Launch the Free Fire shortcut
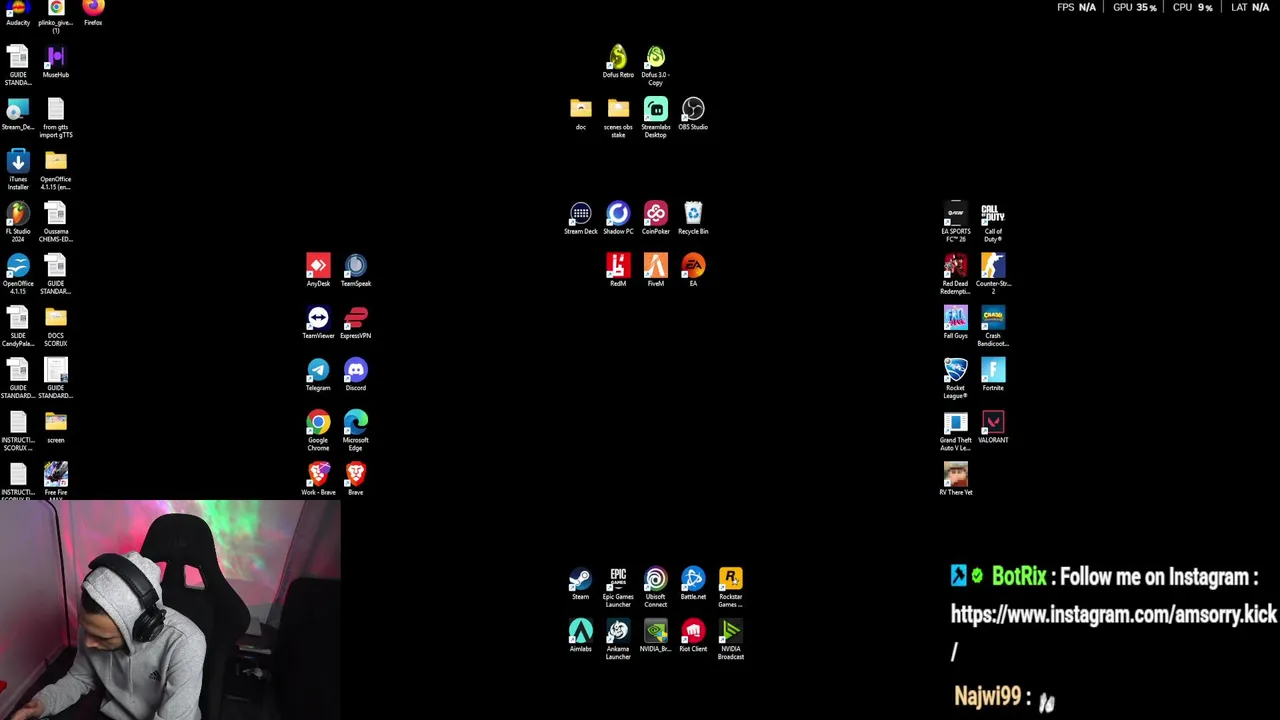Screen dimensions: 1280x720 point(56,480)
